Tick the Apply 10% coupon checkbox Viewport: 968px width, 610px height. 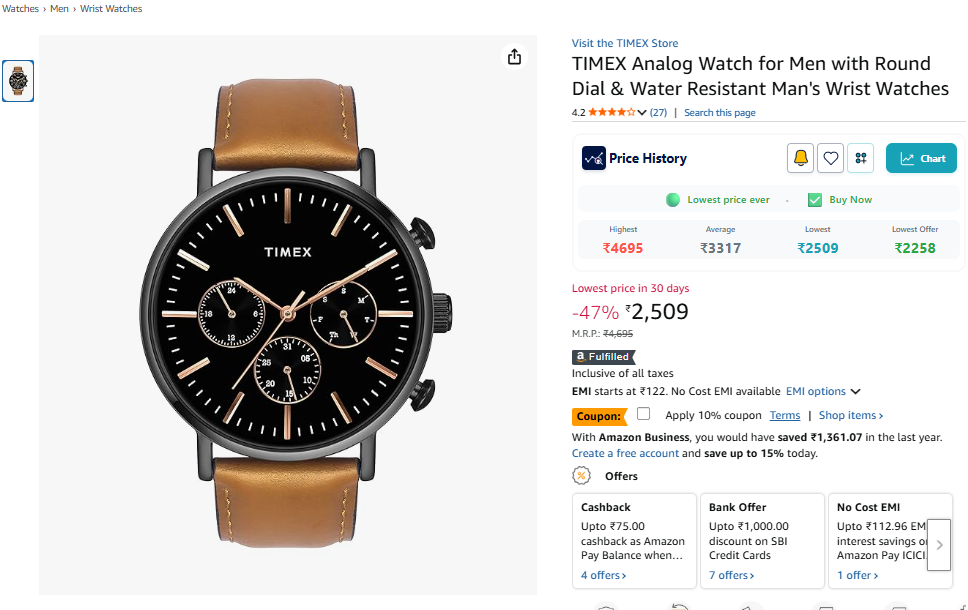pyautogui.click(x=644, y=414)
